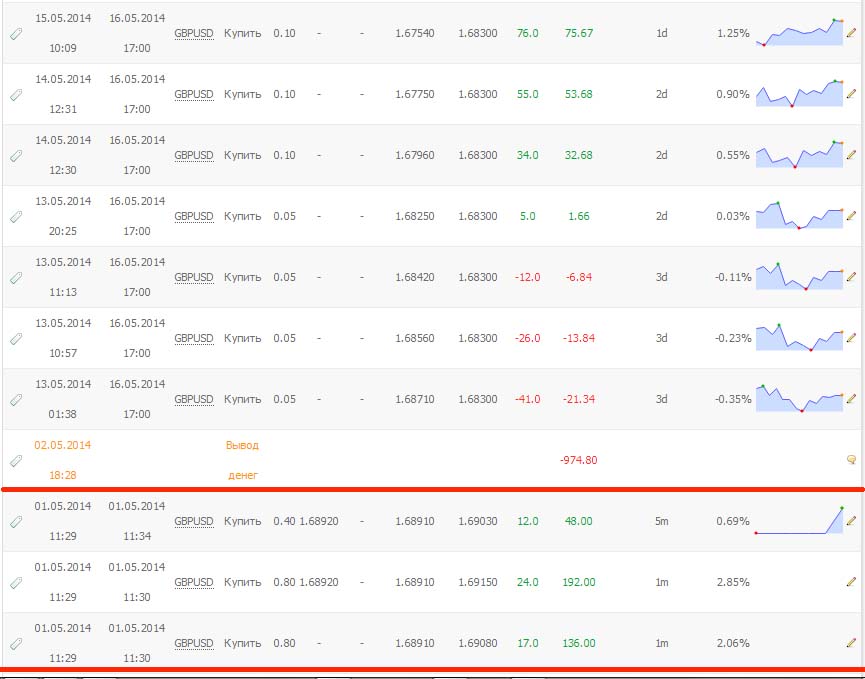Open the GBPUSD link in the 15.05.2014 row

(194, 33)
